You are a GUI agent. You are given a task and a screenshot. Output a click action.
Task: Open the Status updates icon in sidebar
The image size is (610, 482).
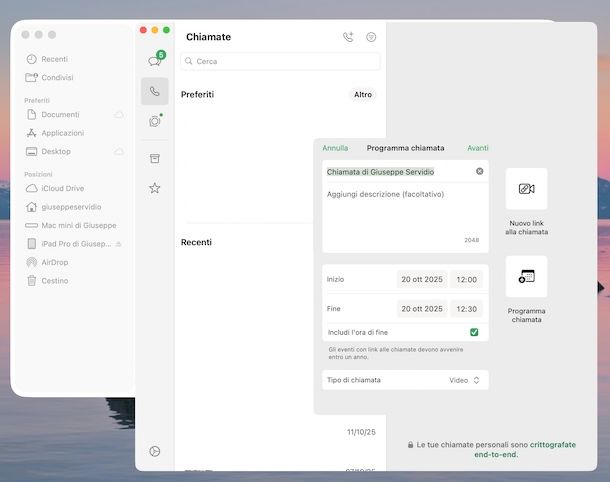(155, 121)
